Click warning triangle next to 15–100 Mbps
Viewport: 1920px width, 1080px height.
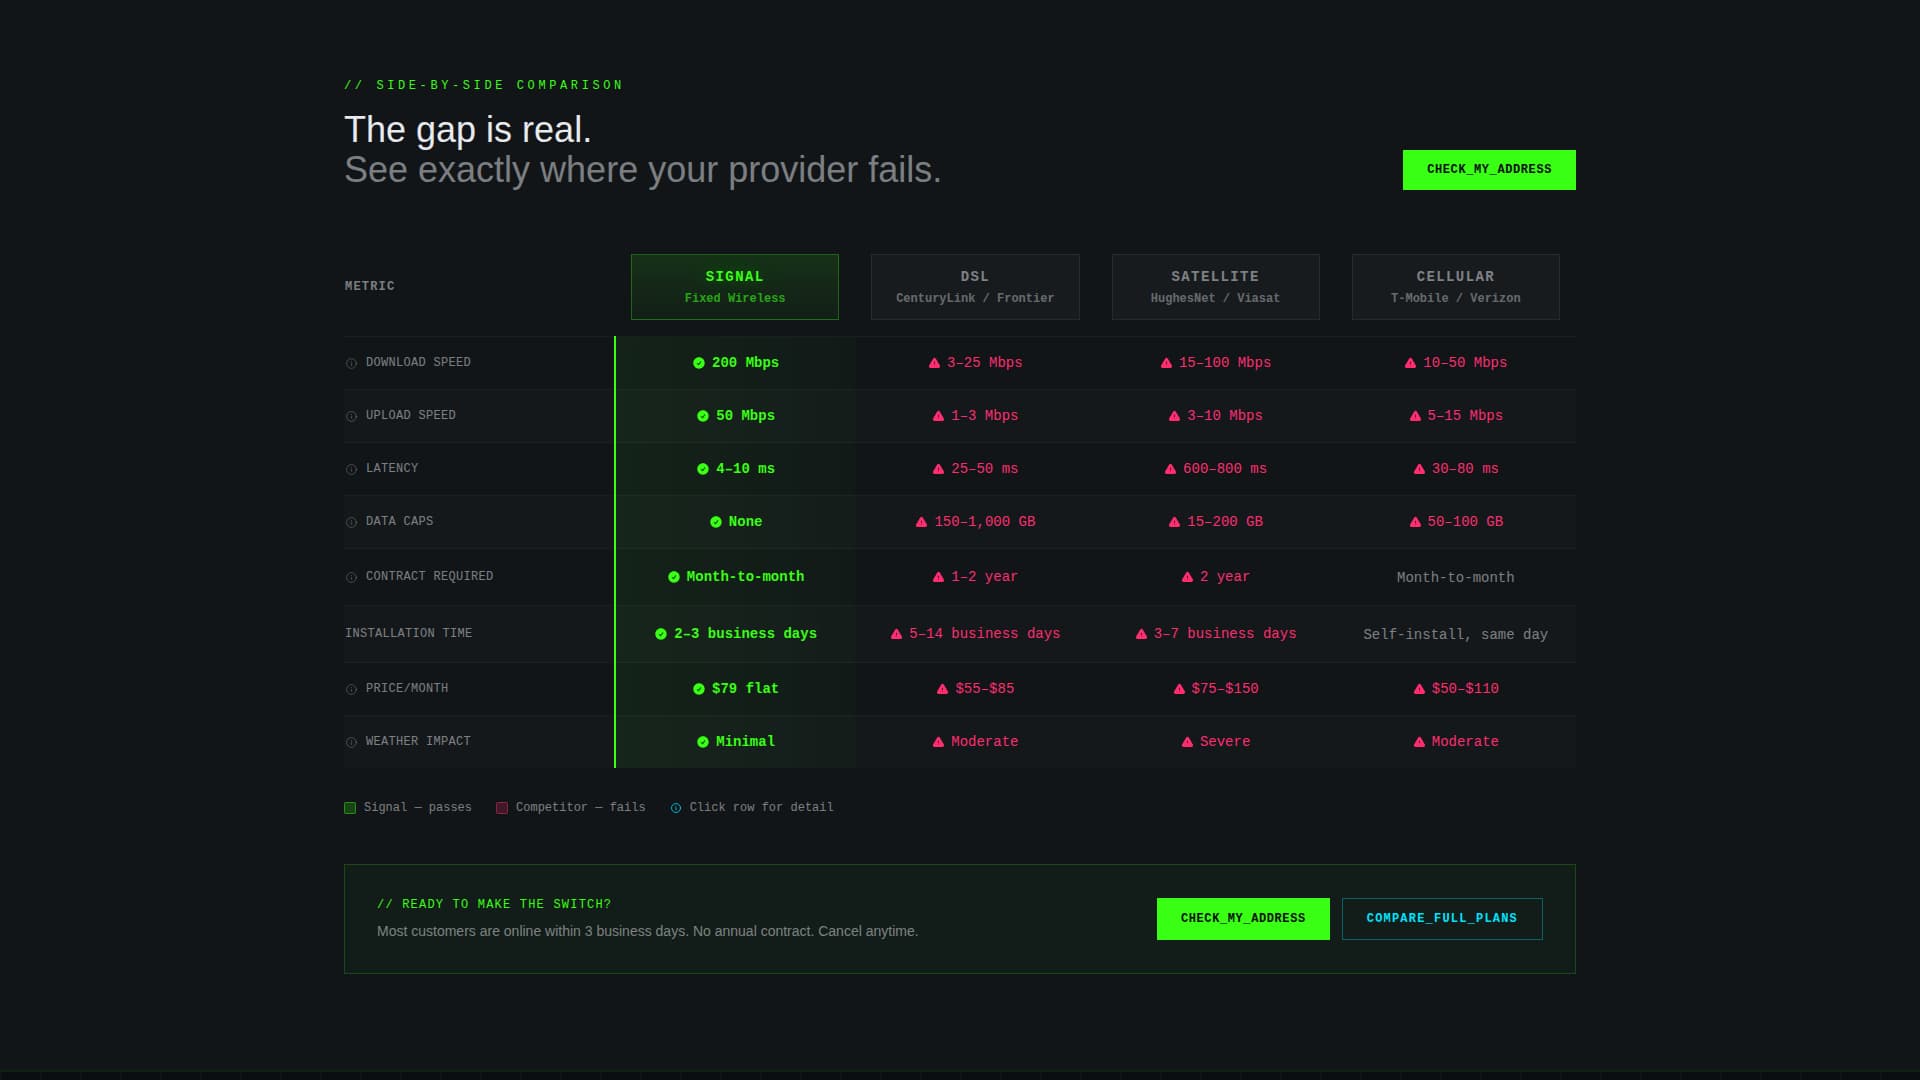click(x=1166, y=363)
